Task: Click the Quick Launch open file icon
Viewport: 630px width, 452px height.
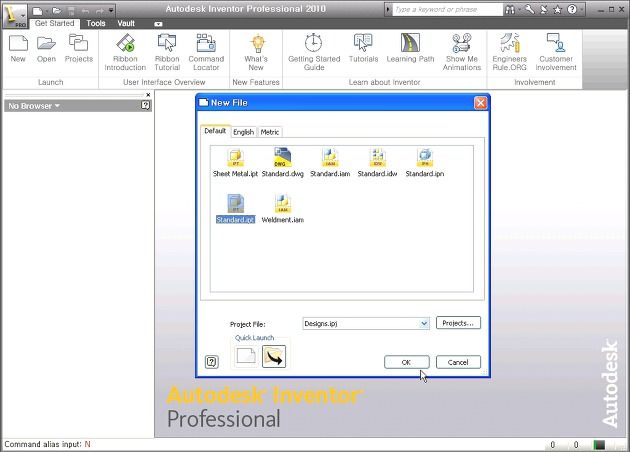Action: click(274, 356)
